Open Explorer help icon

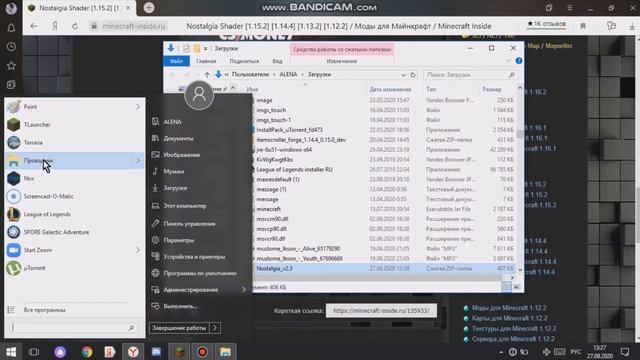(519, 61)
